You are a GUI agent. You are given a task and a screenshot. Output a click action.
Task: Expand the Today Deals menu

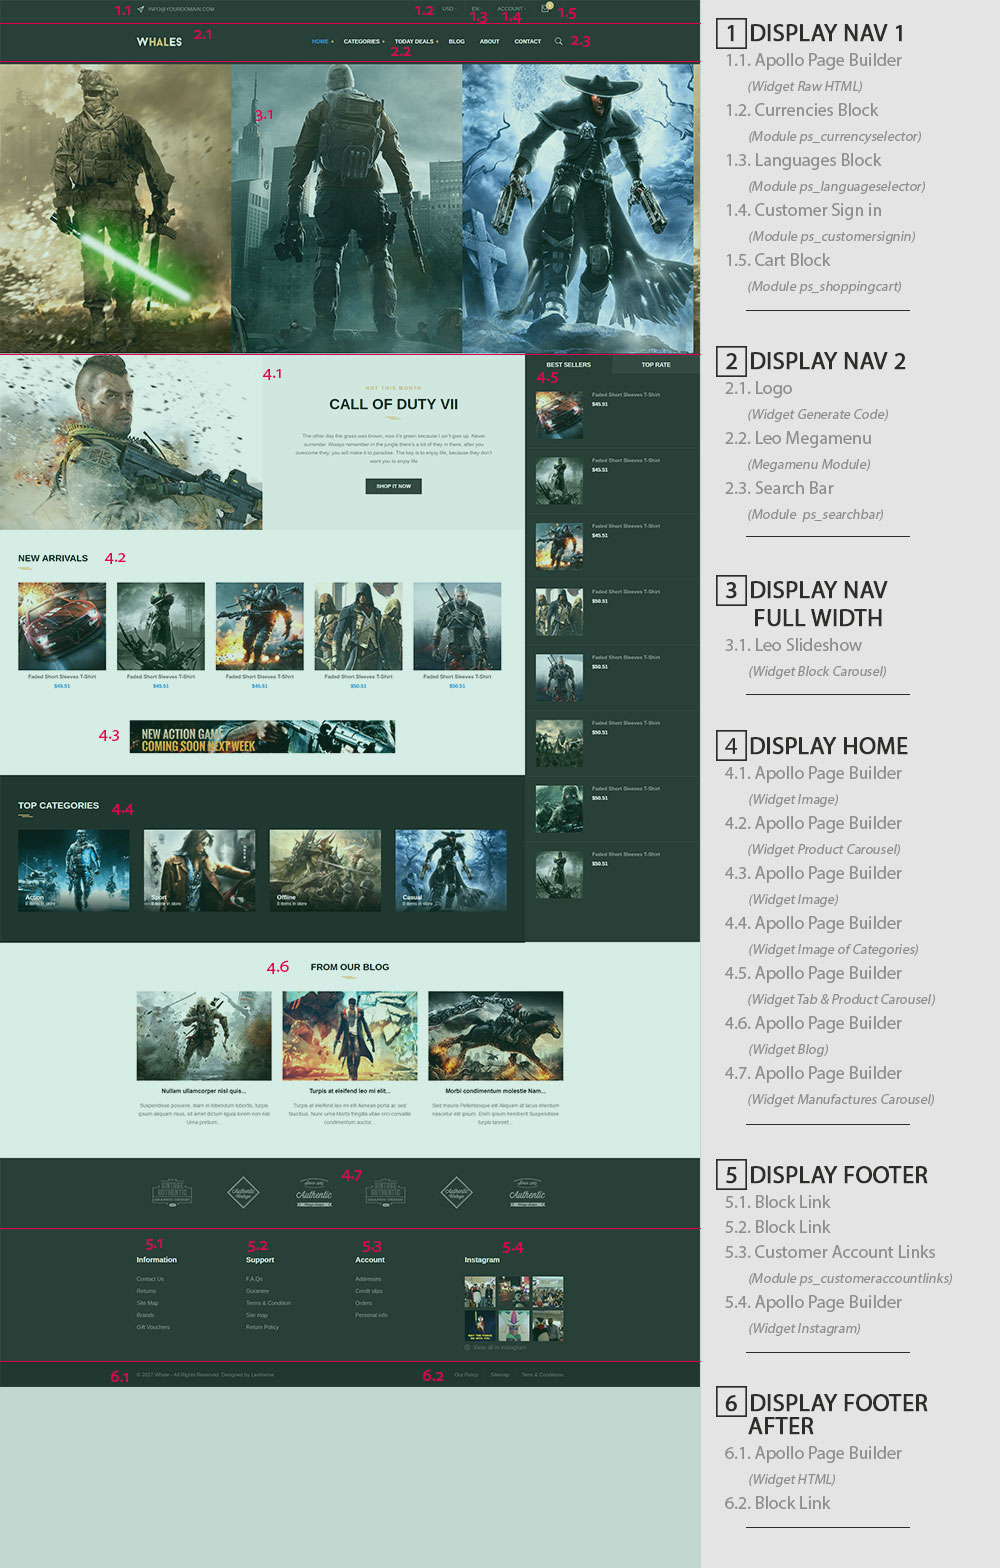tap(416, 41)
